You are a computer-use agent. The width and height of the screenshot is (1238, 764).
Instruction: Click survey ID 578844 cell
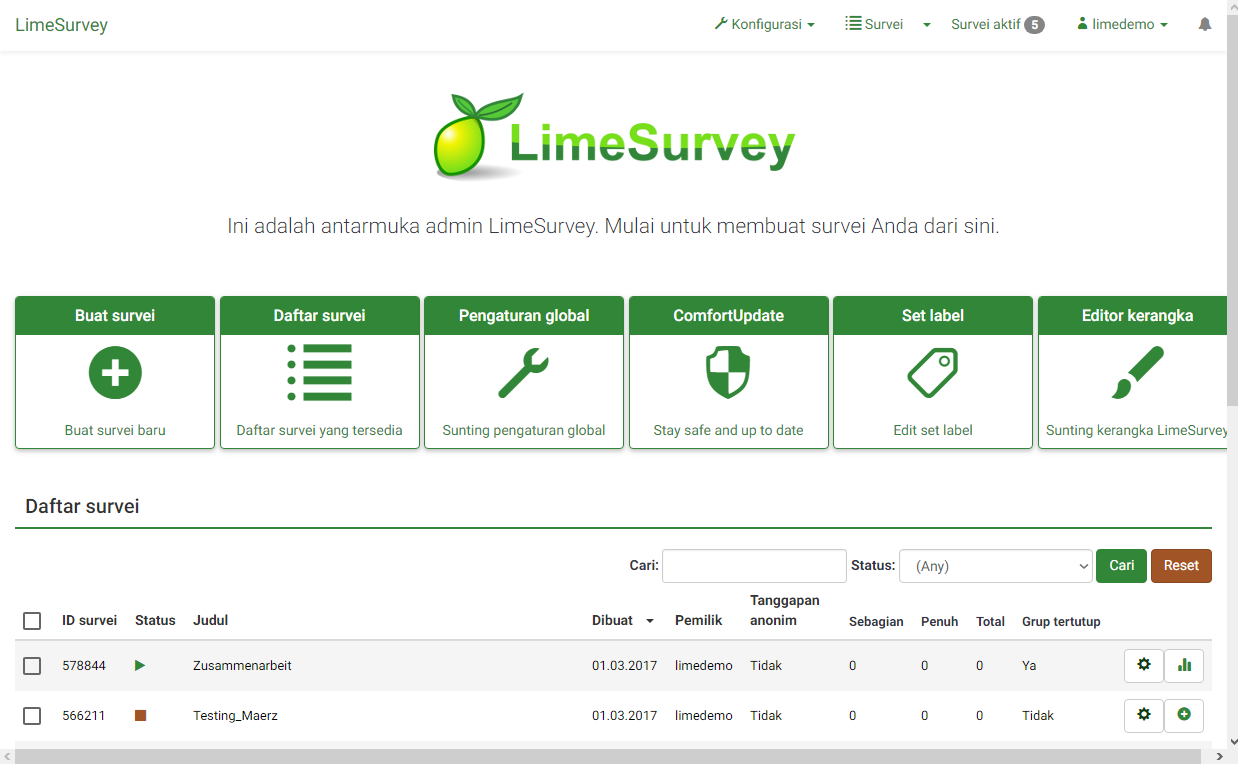84,665
